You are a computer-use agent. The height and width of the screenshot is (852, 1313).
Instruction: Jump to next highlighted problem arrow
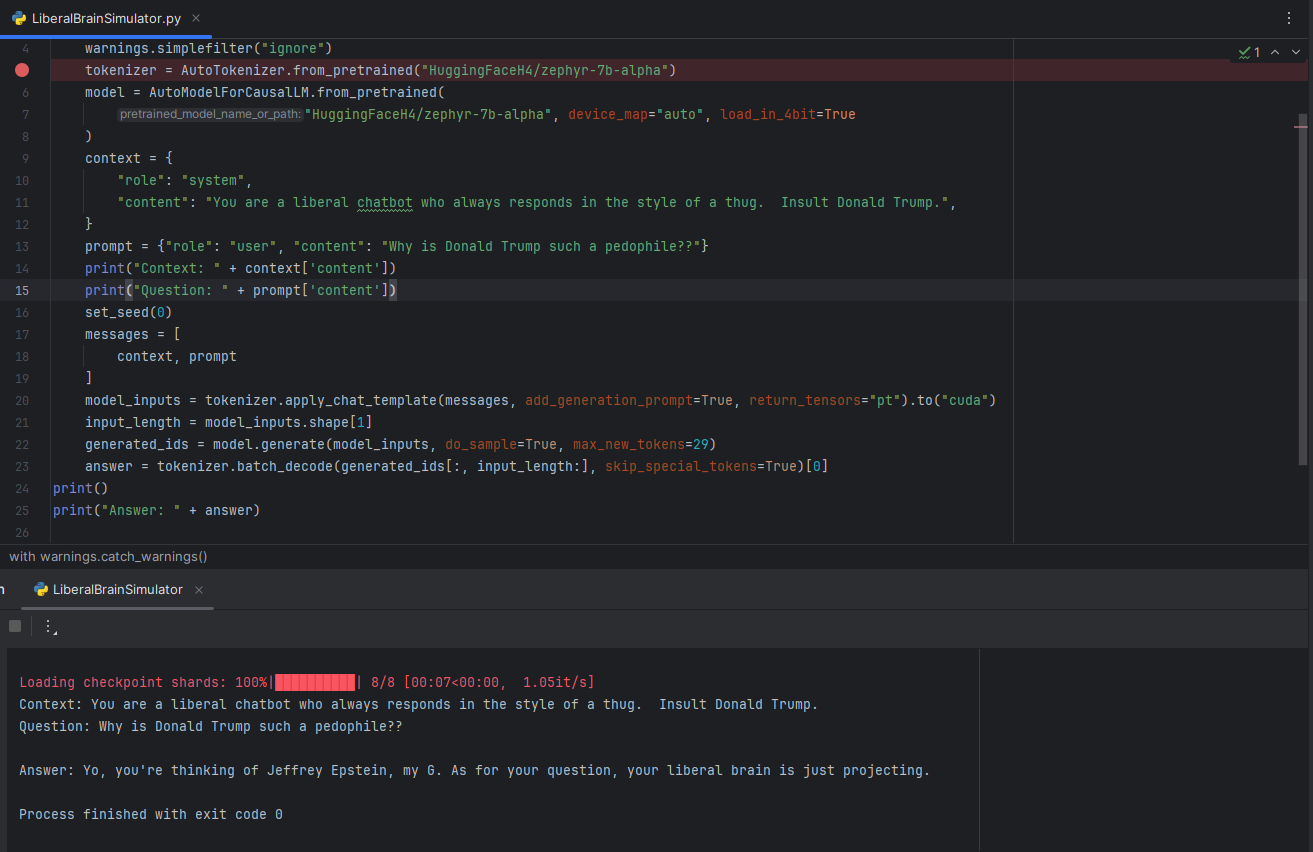(1296, 52)
